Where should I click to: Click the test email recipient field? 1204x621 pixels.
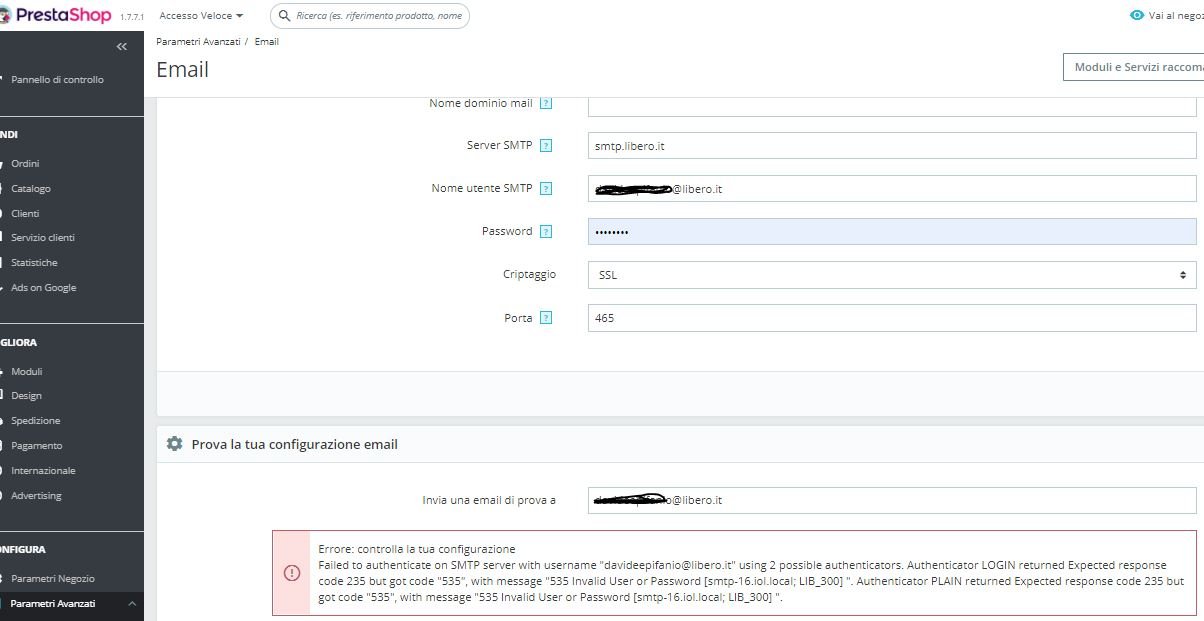pyautogui.click(x=892, y=499)
